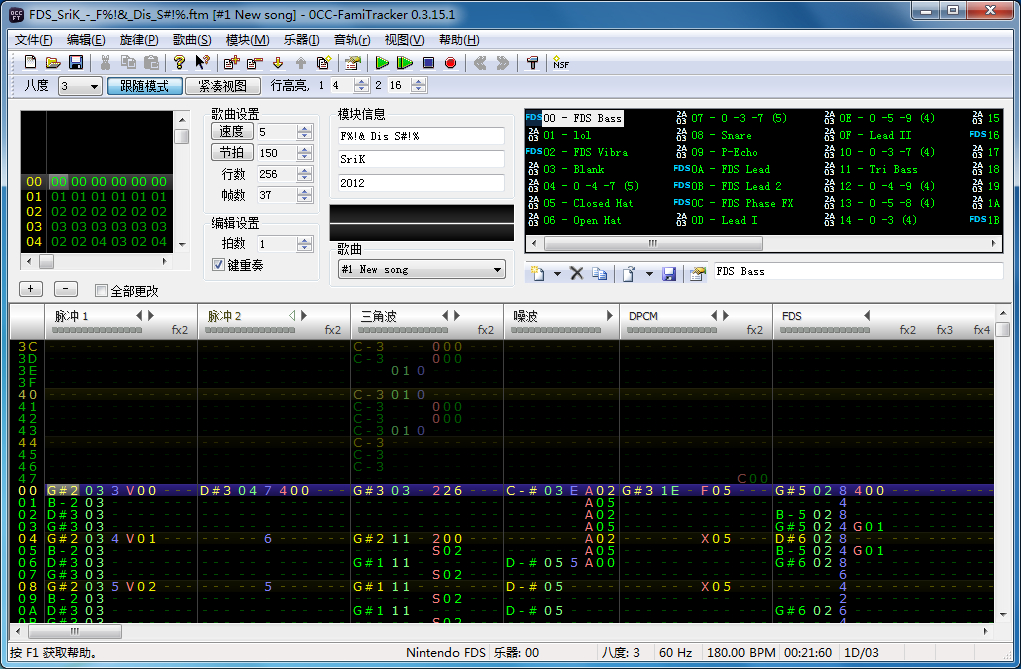
Task: Move frame up with gray arrow
Action: point(300,63)
